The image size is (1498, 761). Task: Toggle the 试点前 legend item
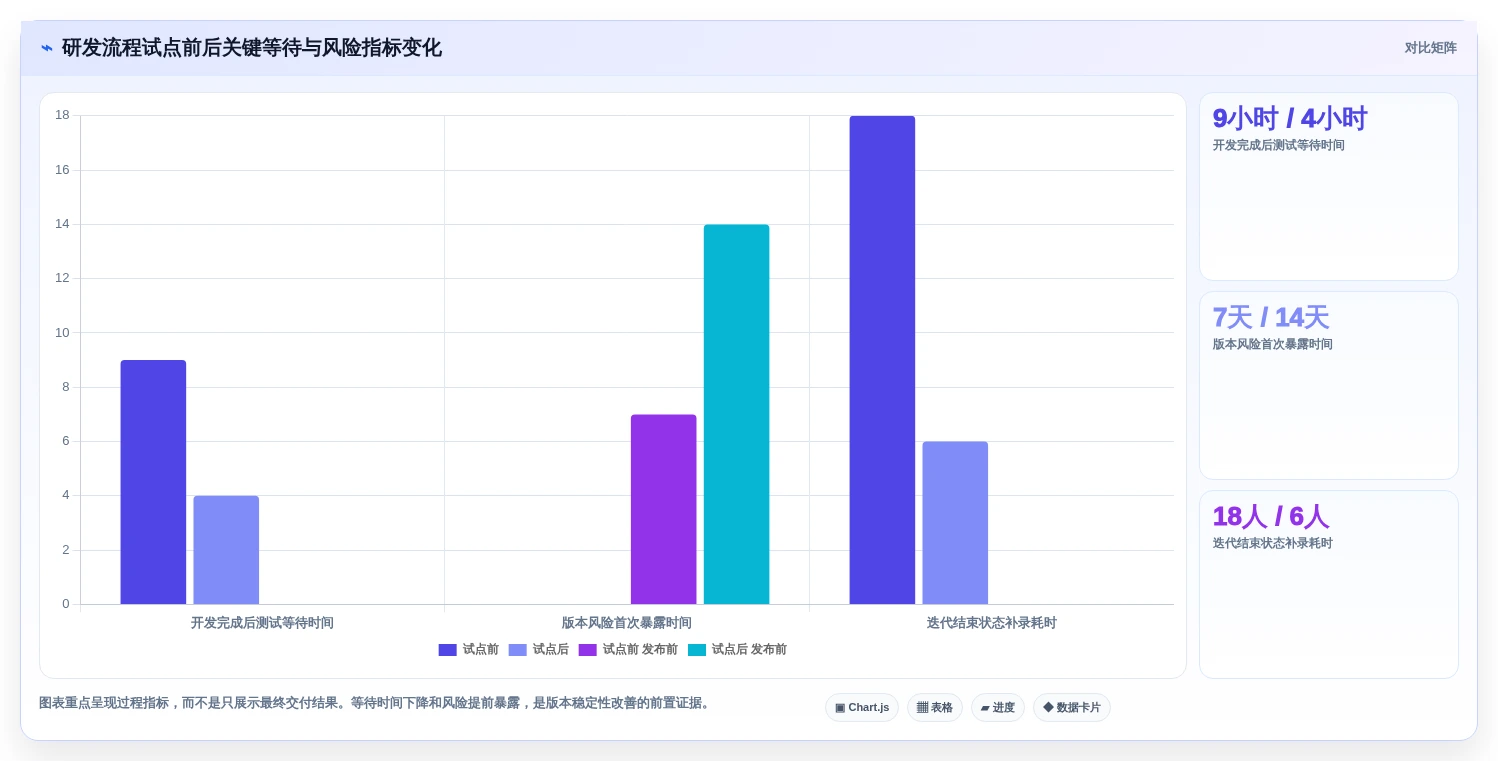click(469, 650)
